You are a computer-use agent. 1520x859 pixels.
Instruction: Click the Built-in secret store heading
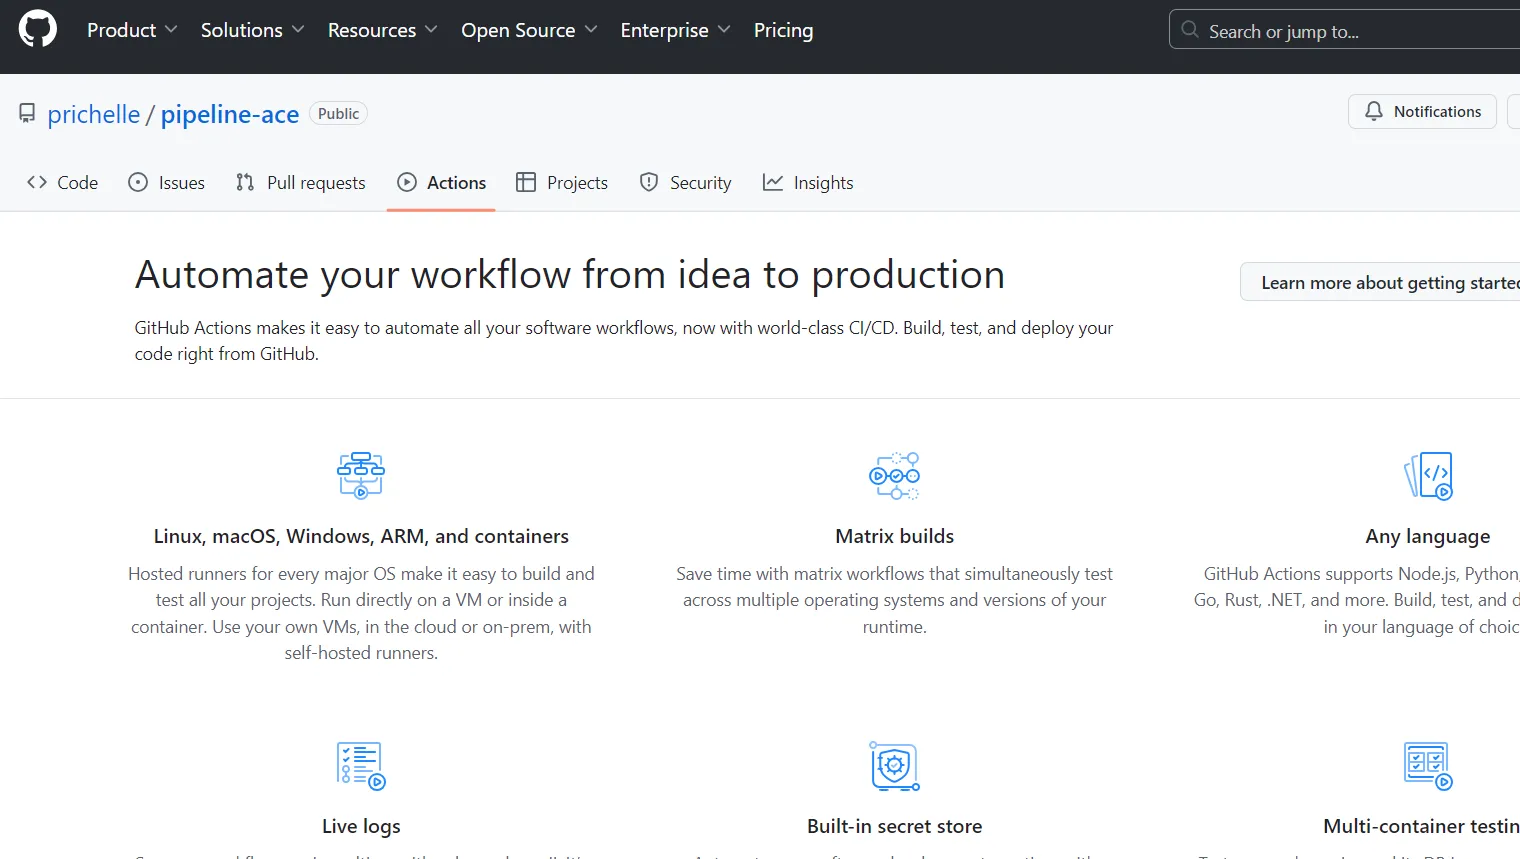tap(895, 826)
